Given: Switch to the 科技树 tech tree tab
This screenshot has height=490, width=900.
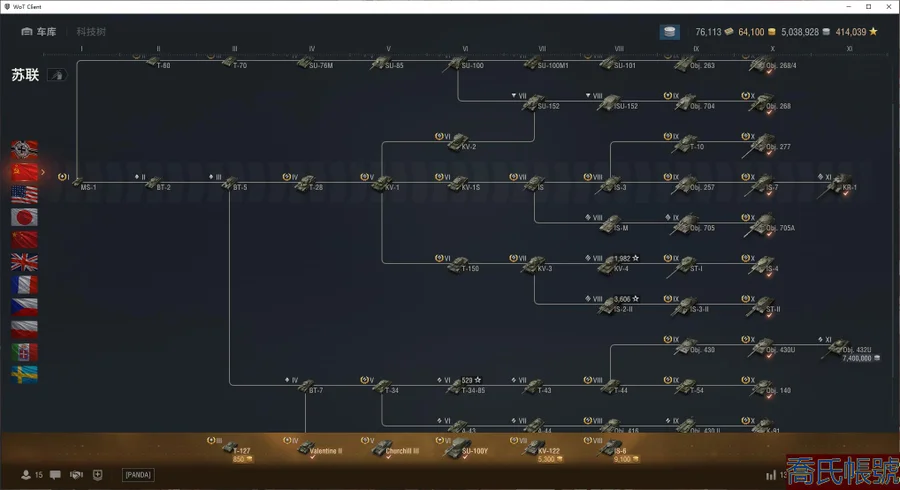Looking at the screenshot, I should pos(91,32).
